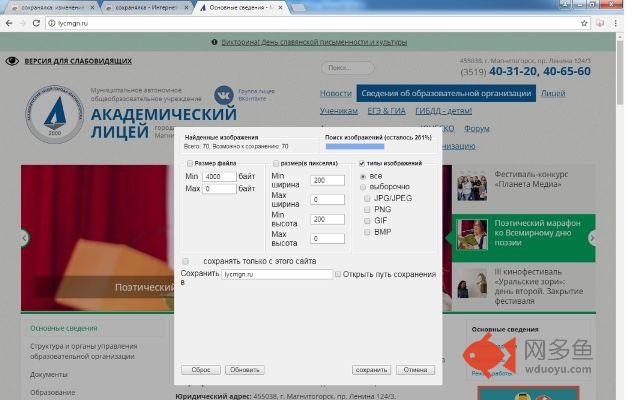Click the 'Max высота' input field
The height and width of the screenshot is (400, 640).
(x=327, y=238)
